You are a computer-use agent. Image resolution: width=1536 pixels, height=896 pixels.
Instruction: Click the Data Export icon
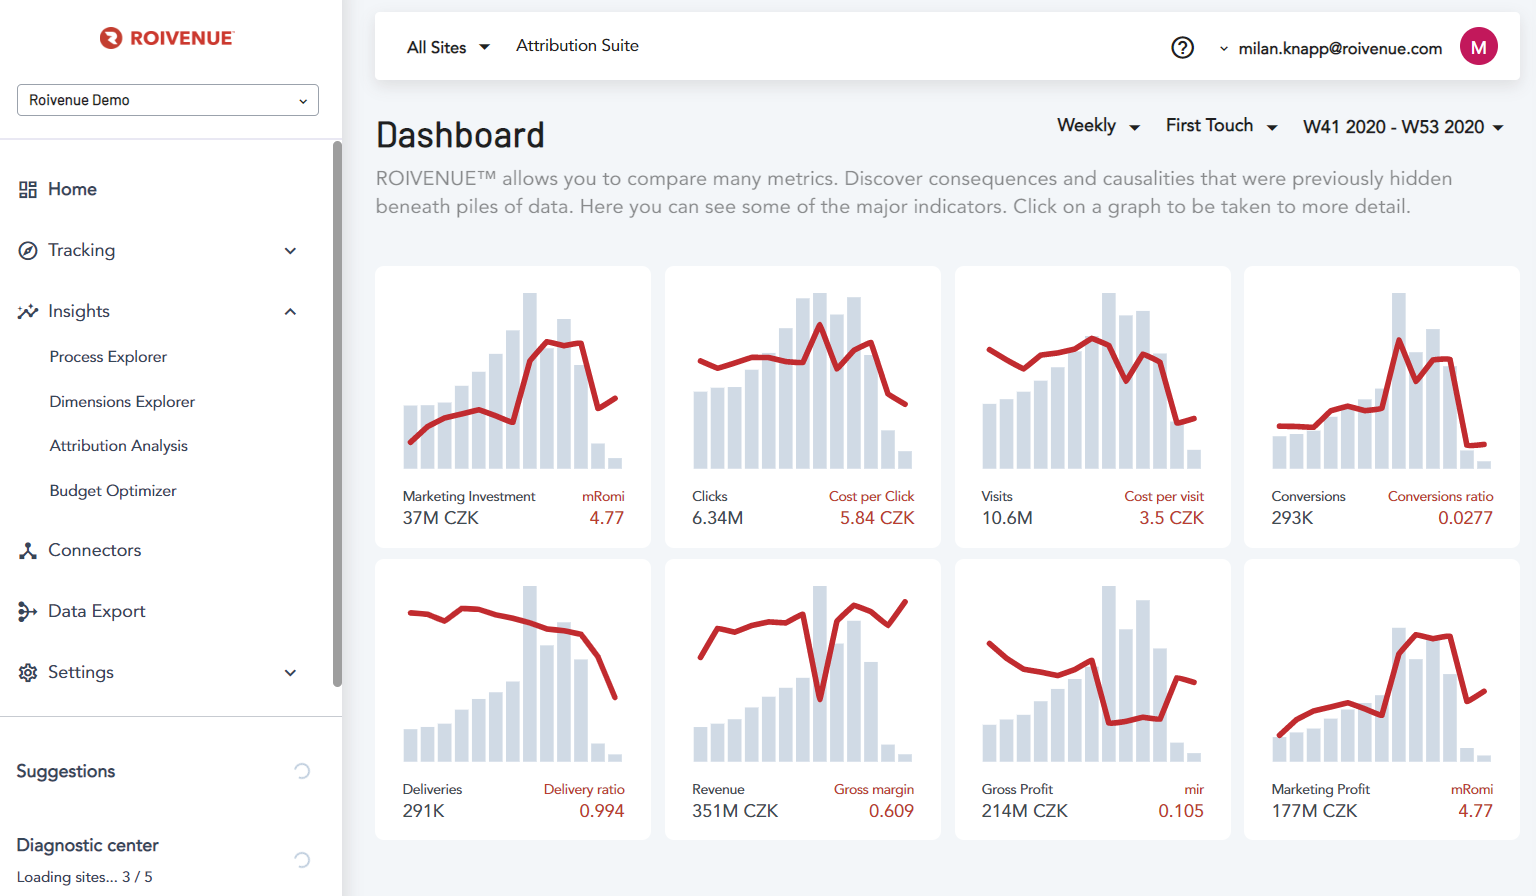[28, 612]
